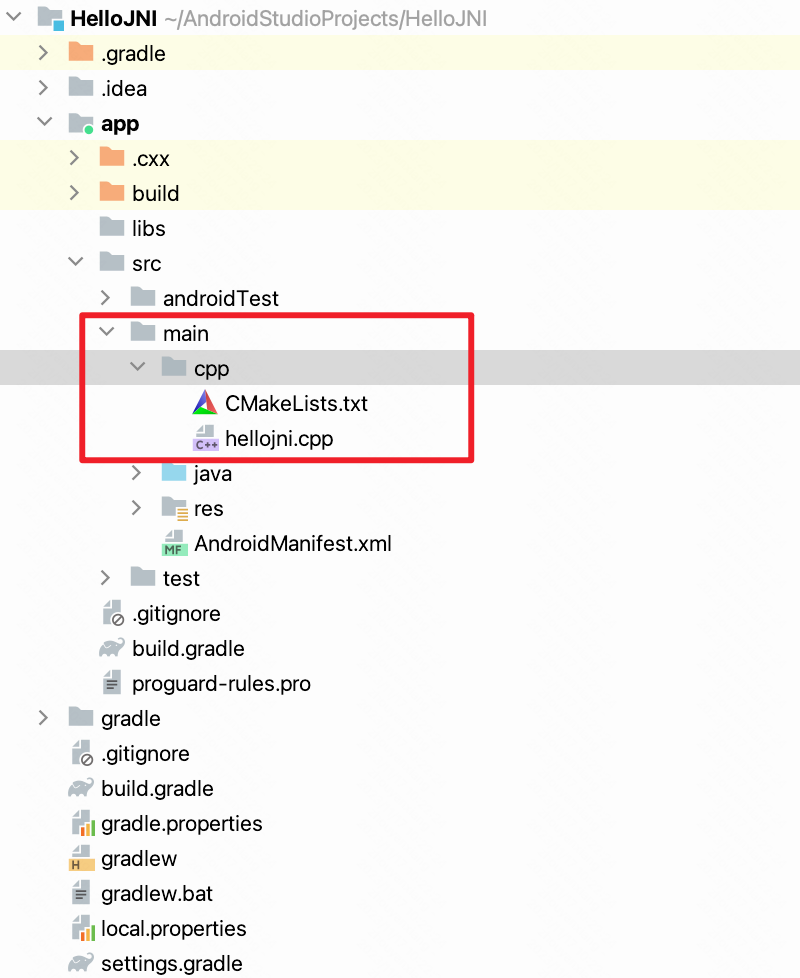Viewport: 800px width, 978px height.
Task: Click the gradle.properties file icon
Action: click(82, 823)
